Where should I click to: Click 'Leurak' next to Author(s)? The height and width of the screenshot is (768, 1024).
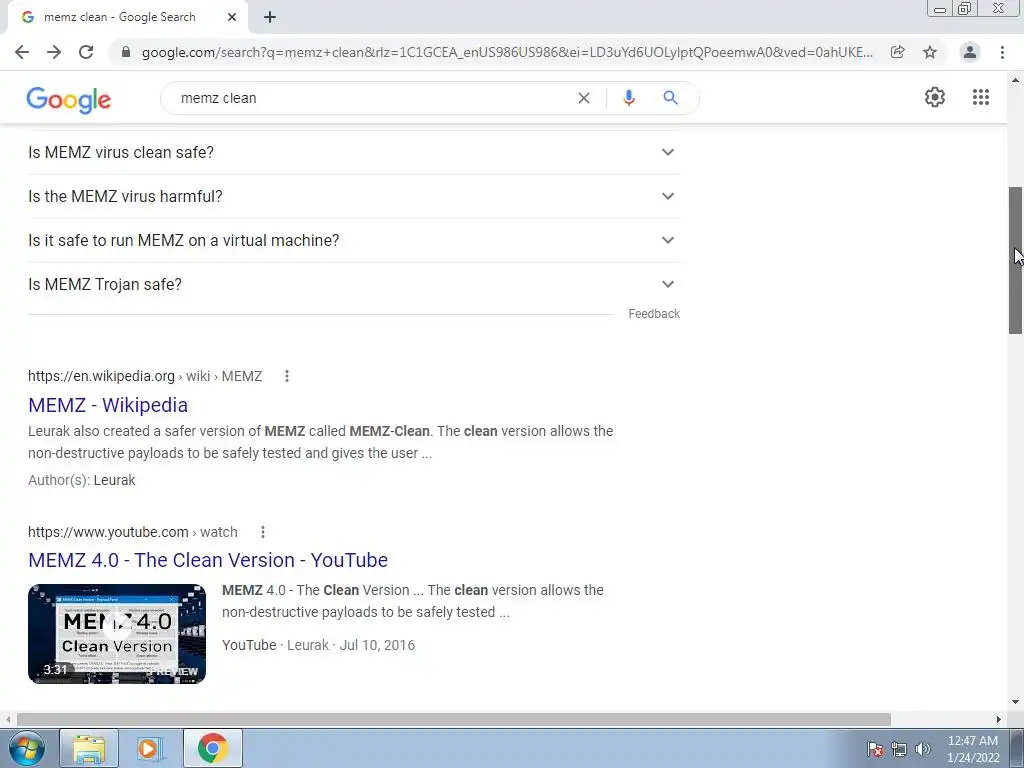coord(114,480)
